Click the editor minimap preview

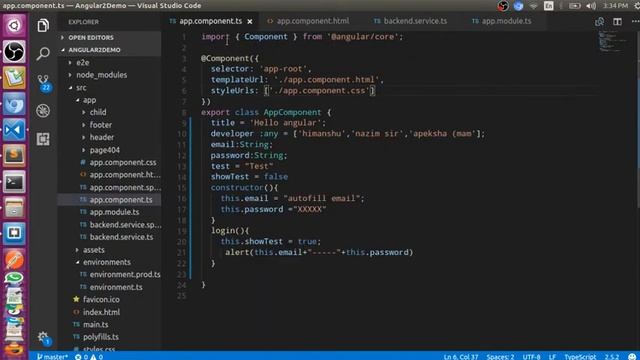[611, 42]
